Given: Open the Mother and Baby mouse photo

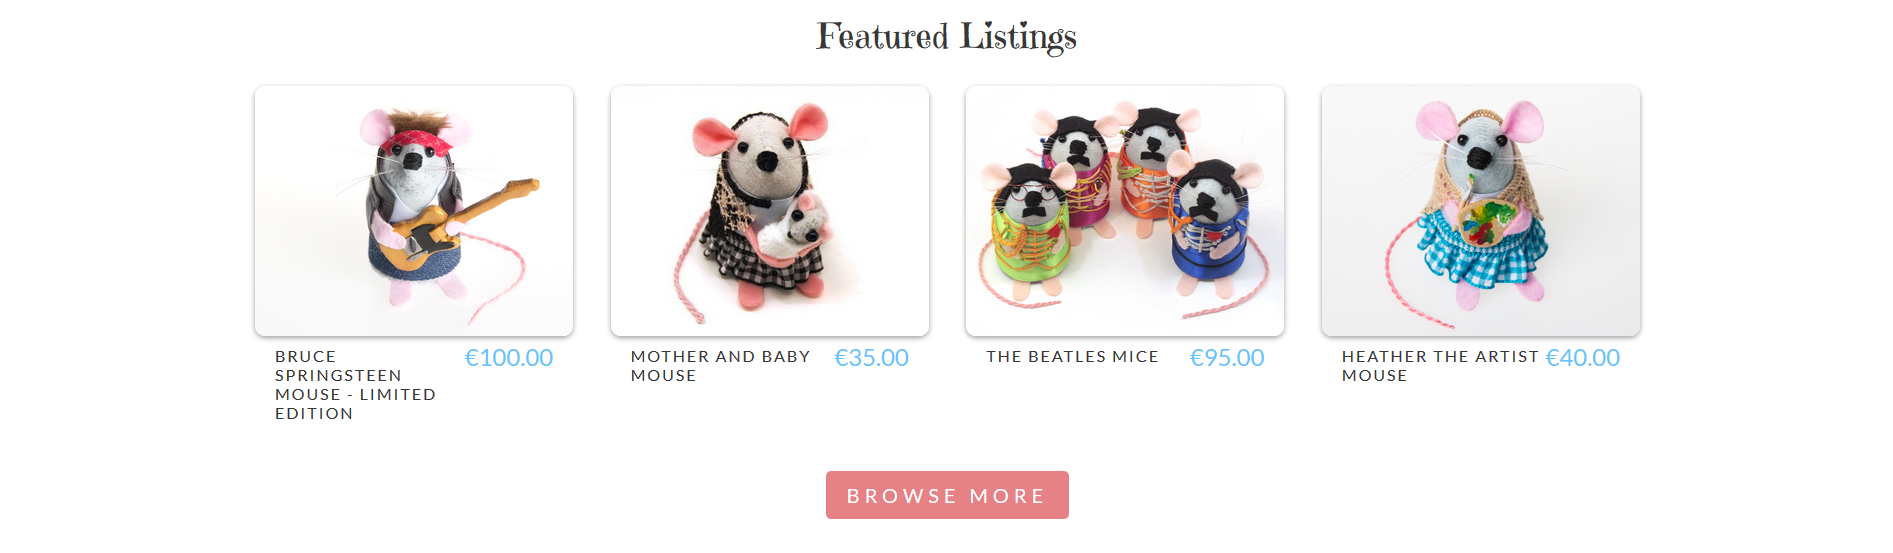Looking at the screenshot, I should coord(770,211).
